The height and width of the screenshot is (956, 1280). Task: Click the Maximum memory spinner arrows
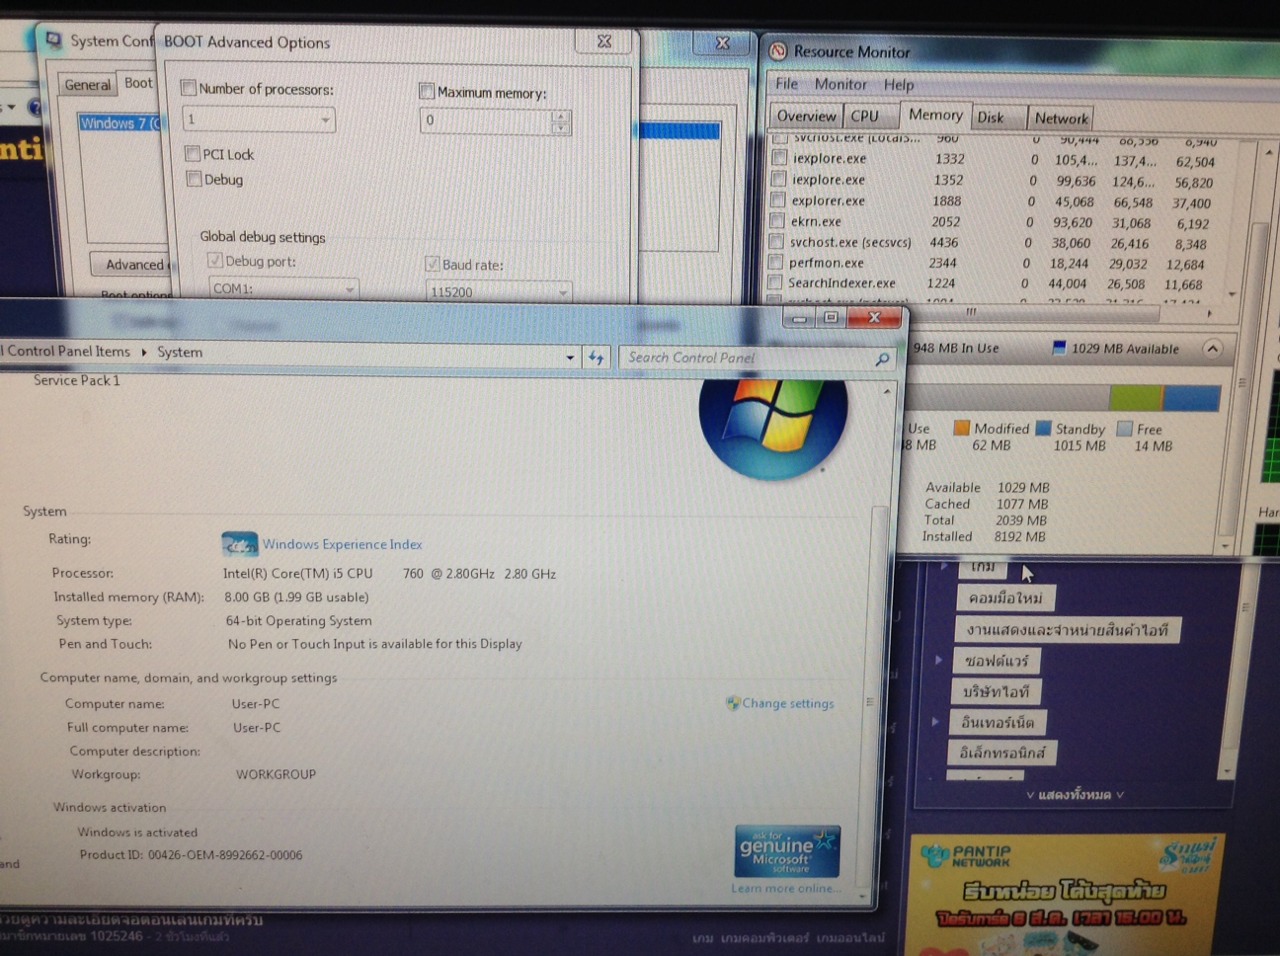point(561,122)
